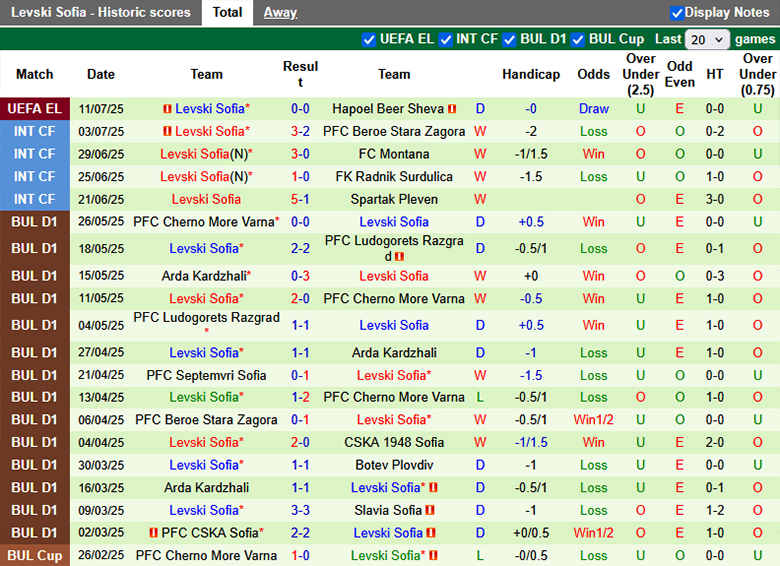Click red card icon before PFC CSKA Sofia
780x566 pixels.
click(x=154, y=533)
